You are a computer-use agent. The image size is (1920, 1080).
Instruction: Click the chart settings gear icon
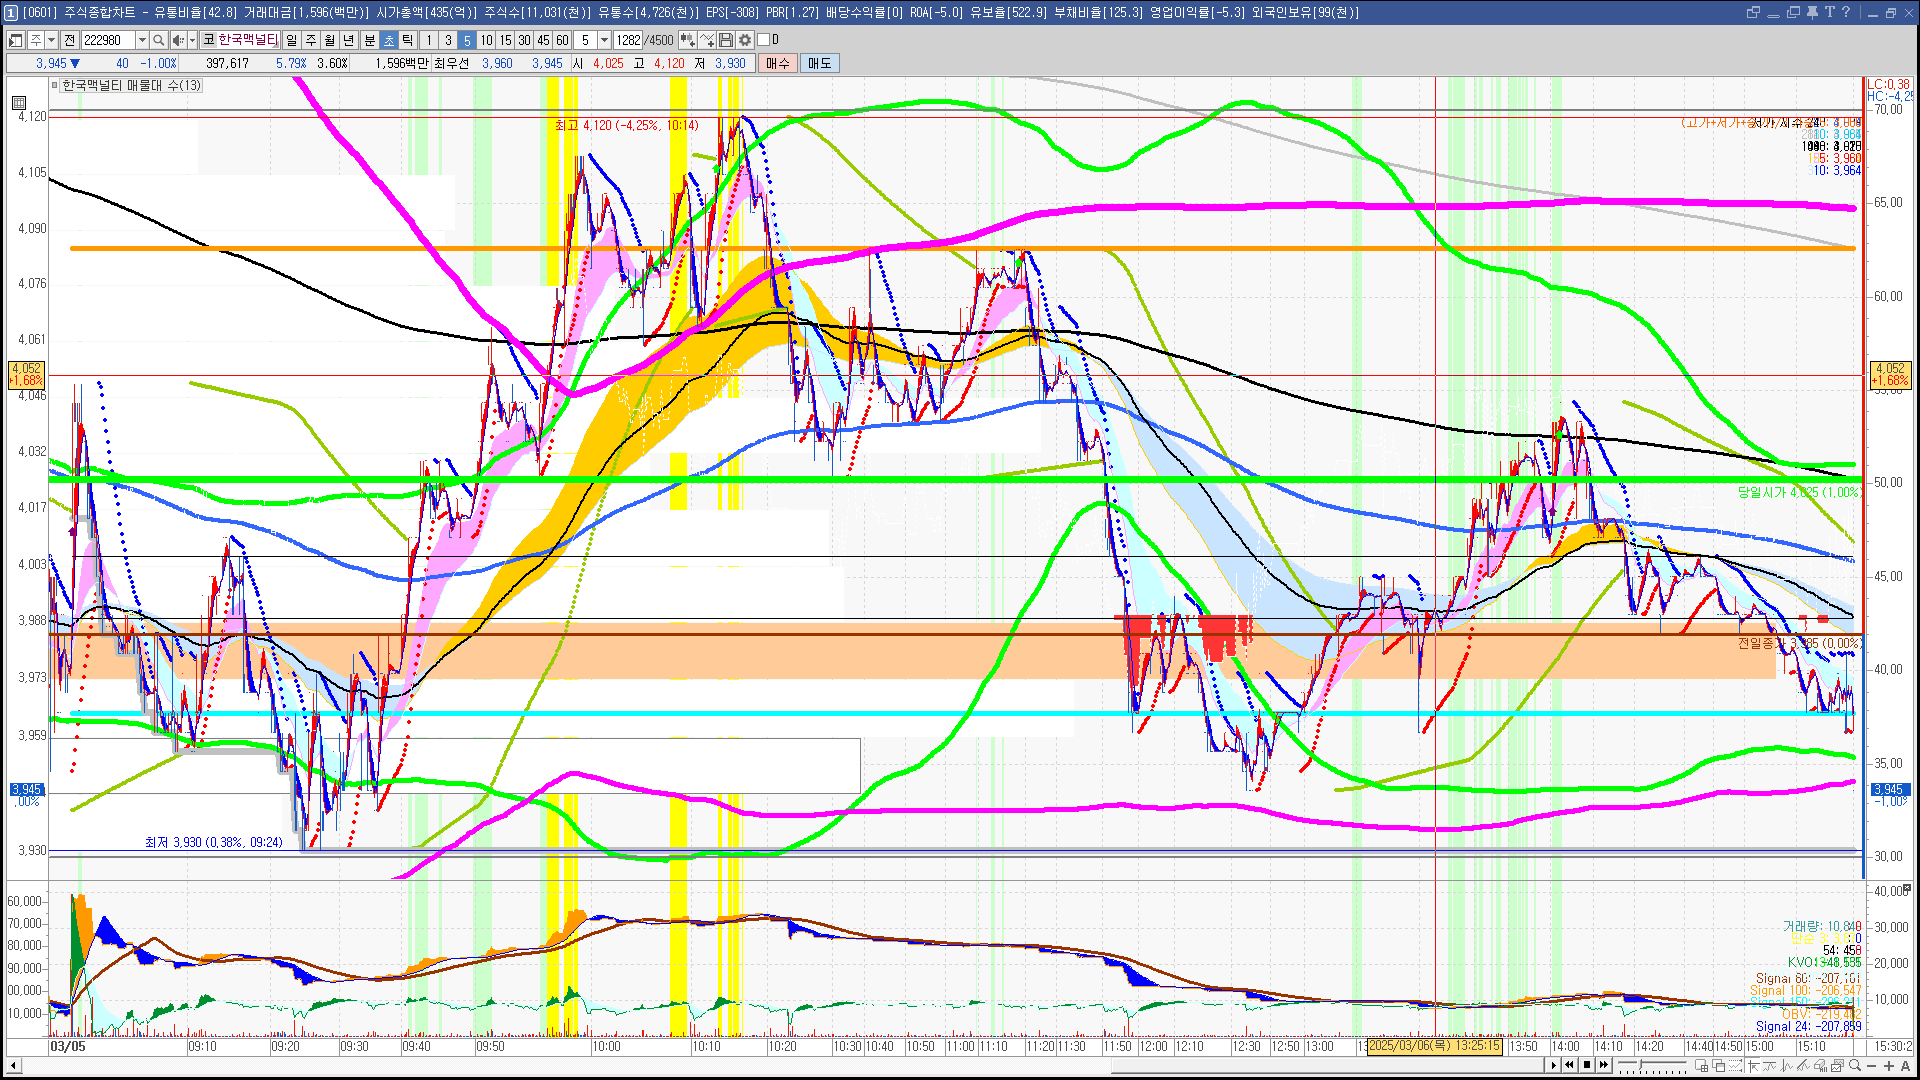pyautogui.click(x=745, y=40)
